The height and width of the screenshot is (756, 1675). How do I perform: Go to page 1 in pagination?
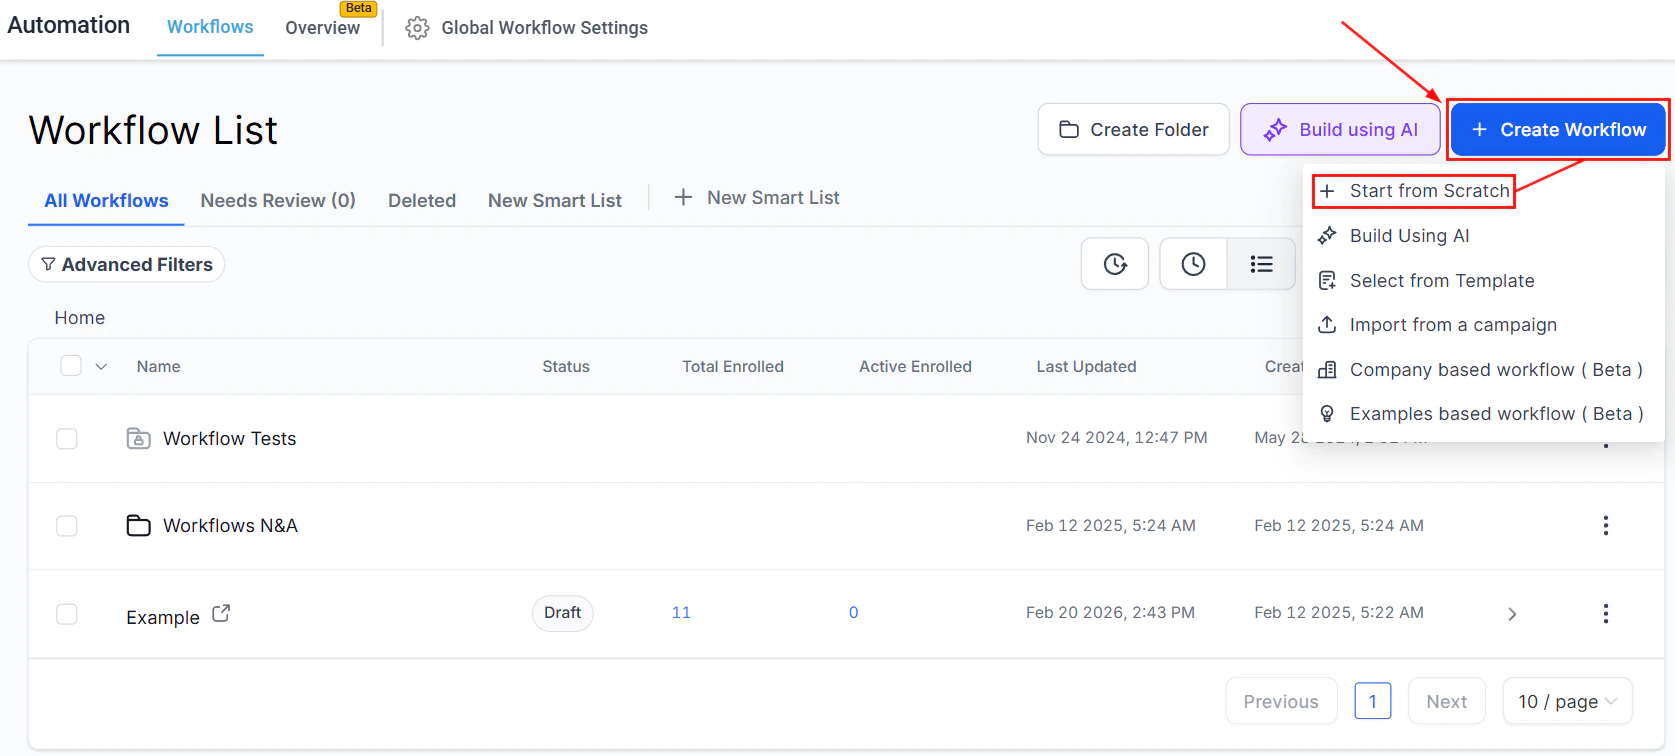point(1373,701)
